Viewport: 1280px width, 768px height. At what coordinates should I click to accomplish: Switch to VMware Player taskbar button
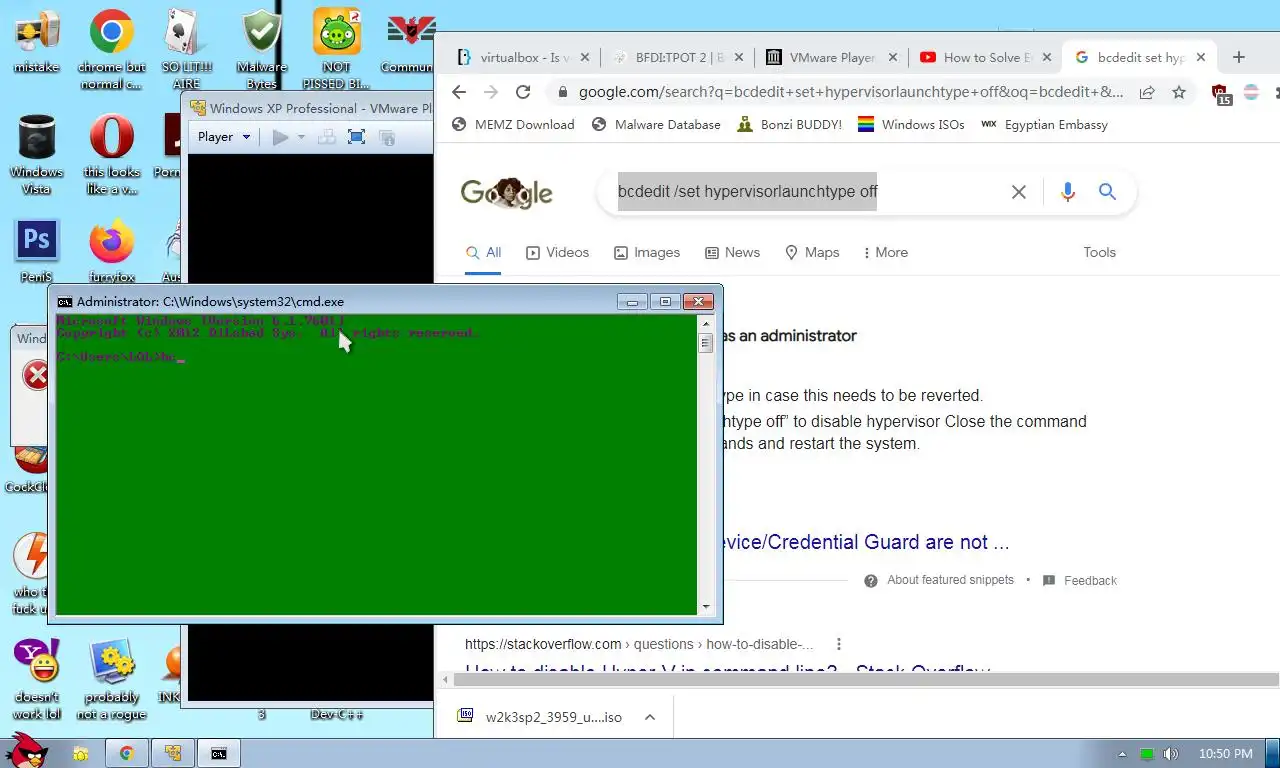173,753
